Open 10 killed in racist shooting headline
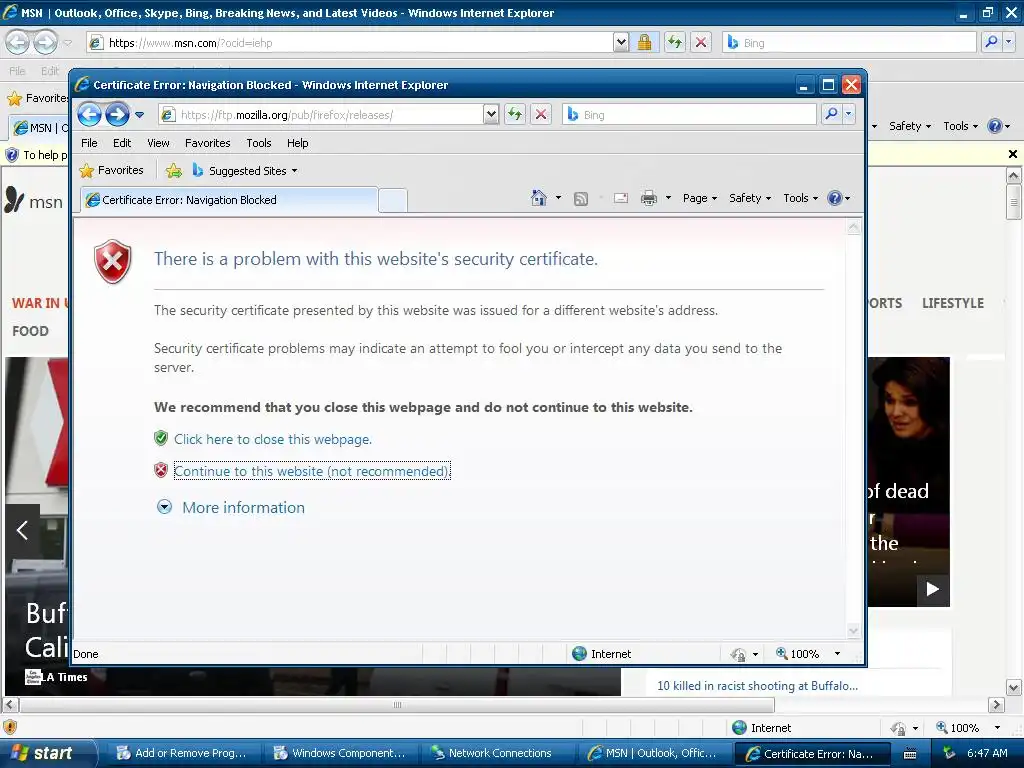This screenshot has width=1024, height=768. coord(758,686)
